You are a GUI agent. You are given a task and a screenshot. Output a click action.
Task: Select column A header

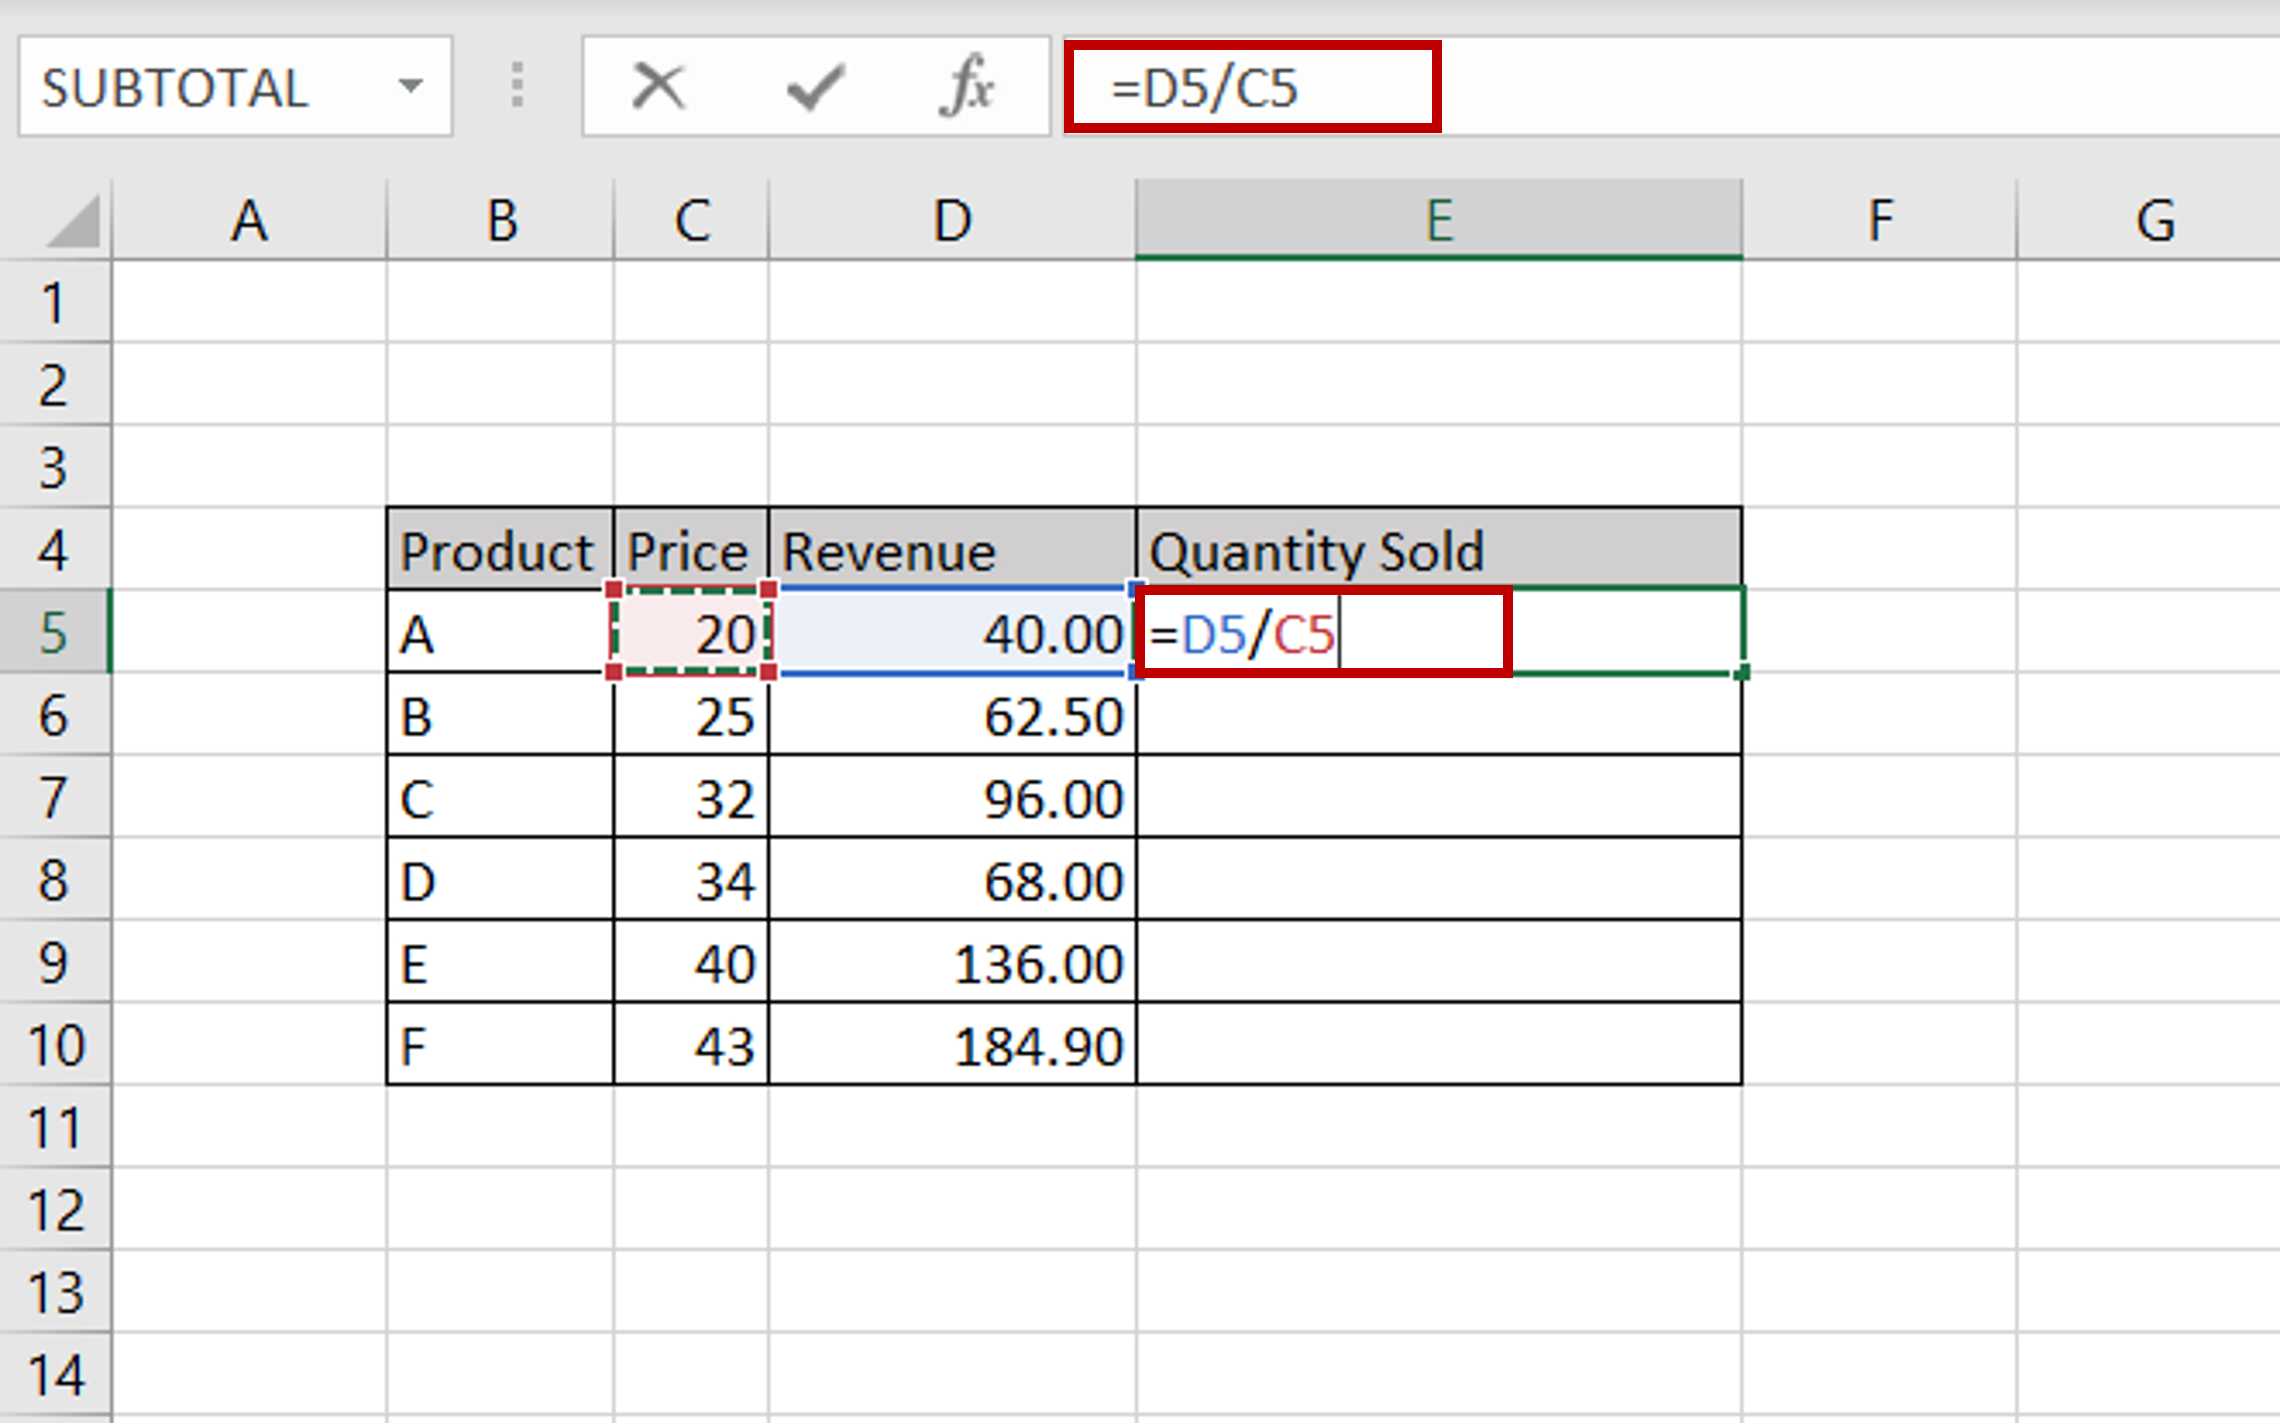click(249, 220)
